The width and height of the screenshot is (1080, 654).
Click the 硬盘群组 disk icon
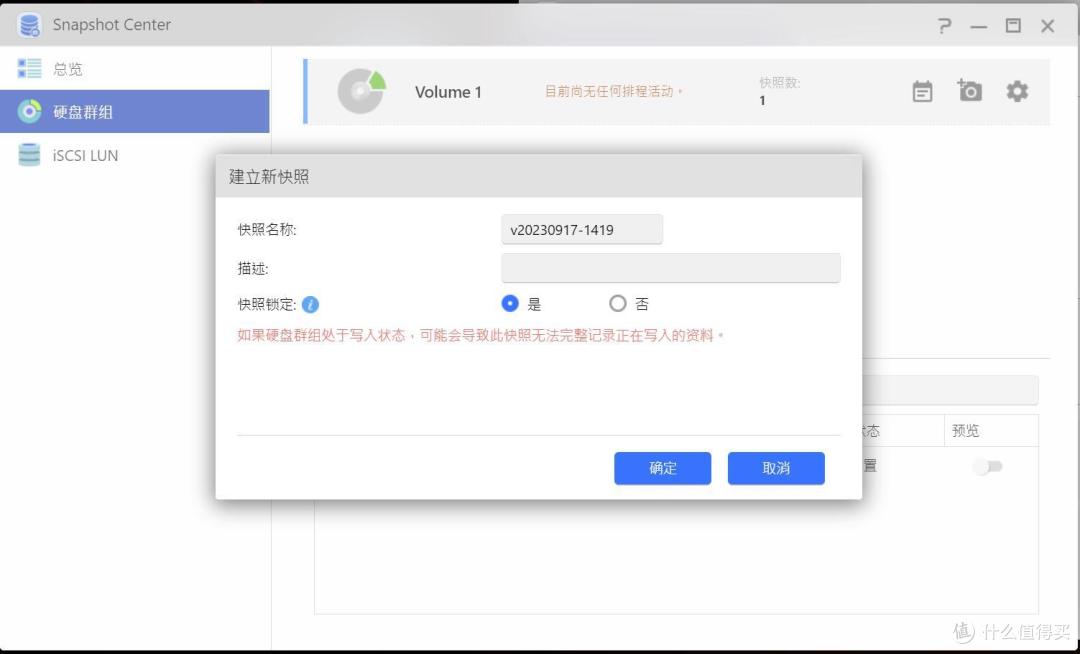[x=30, y=112]
